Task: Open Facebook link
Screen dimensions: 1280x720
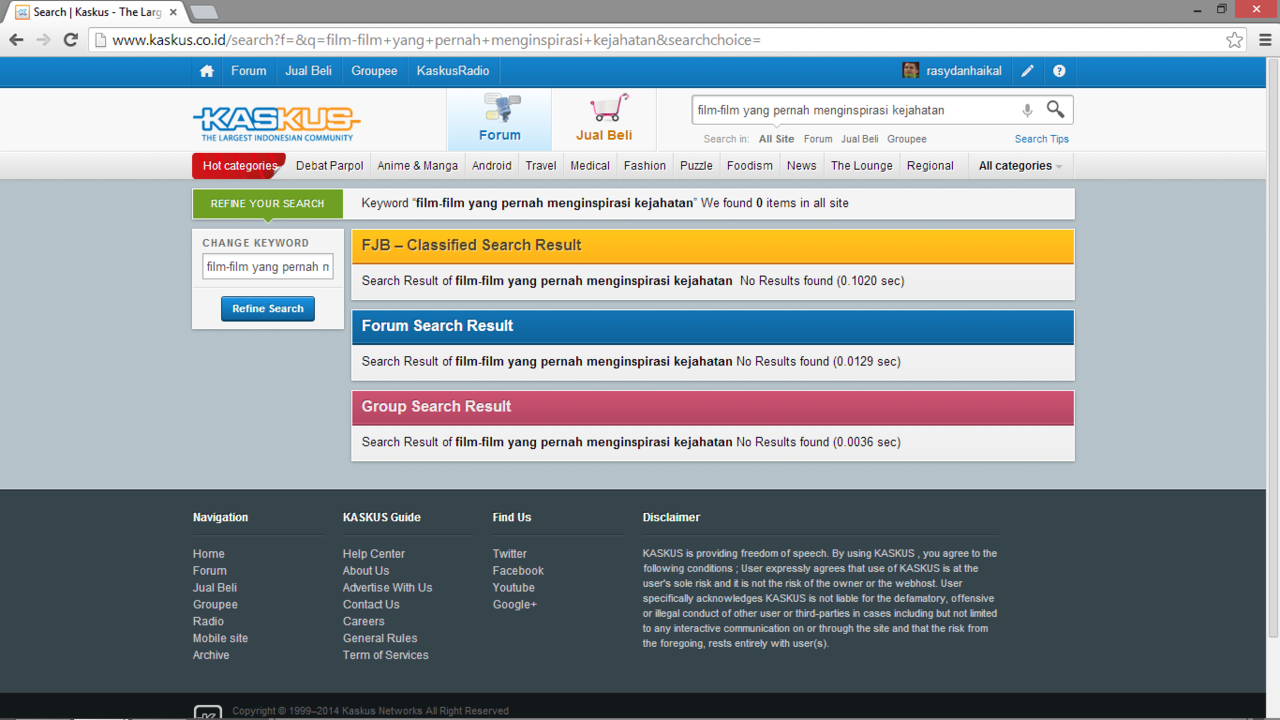Action: (x=518, y=571)
